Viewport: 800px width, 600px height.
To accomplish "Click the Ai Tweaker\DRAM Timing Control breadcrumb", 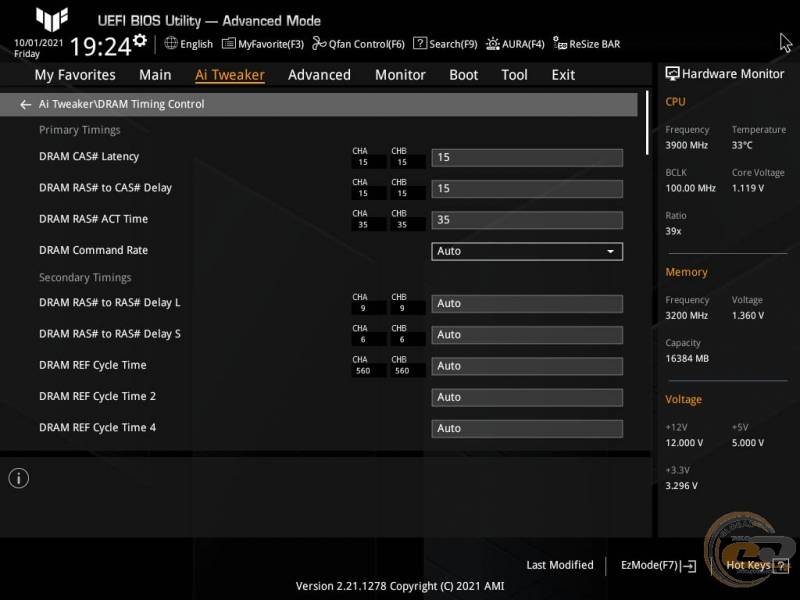I will coord(121,104).
